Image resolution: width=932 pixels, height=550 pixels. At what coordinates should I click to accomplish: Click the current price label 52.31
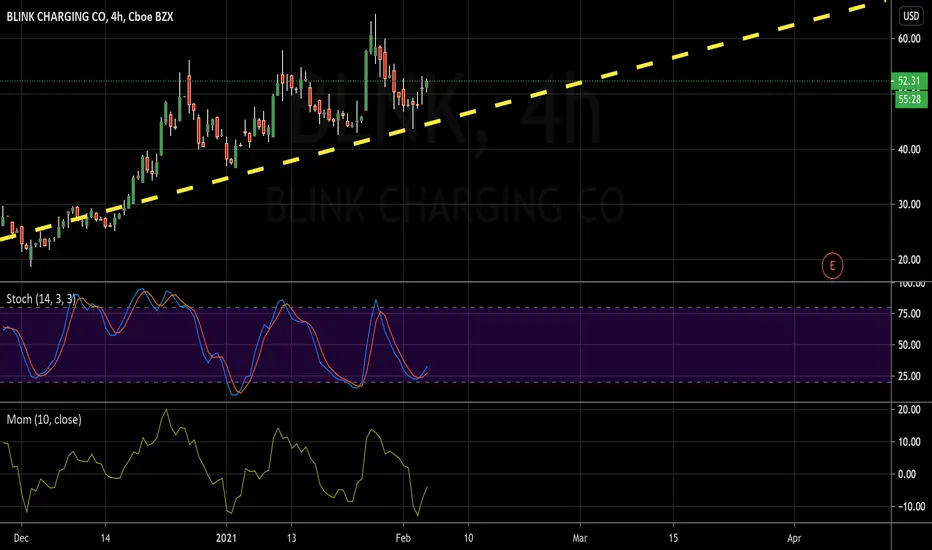909,81
